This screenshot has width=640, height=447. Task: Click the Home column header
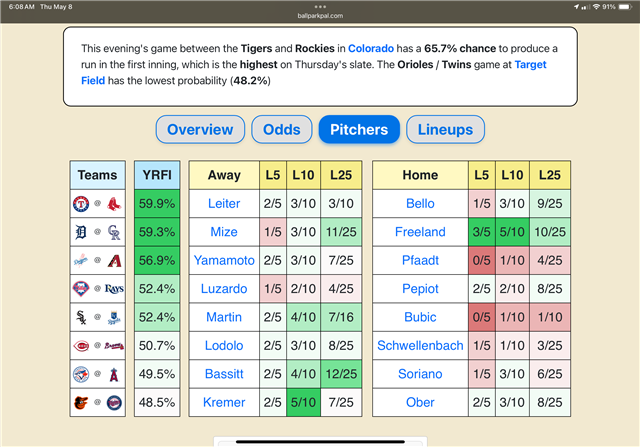click(420, 175)
